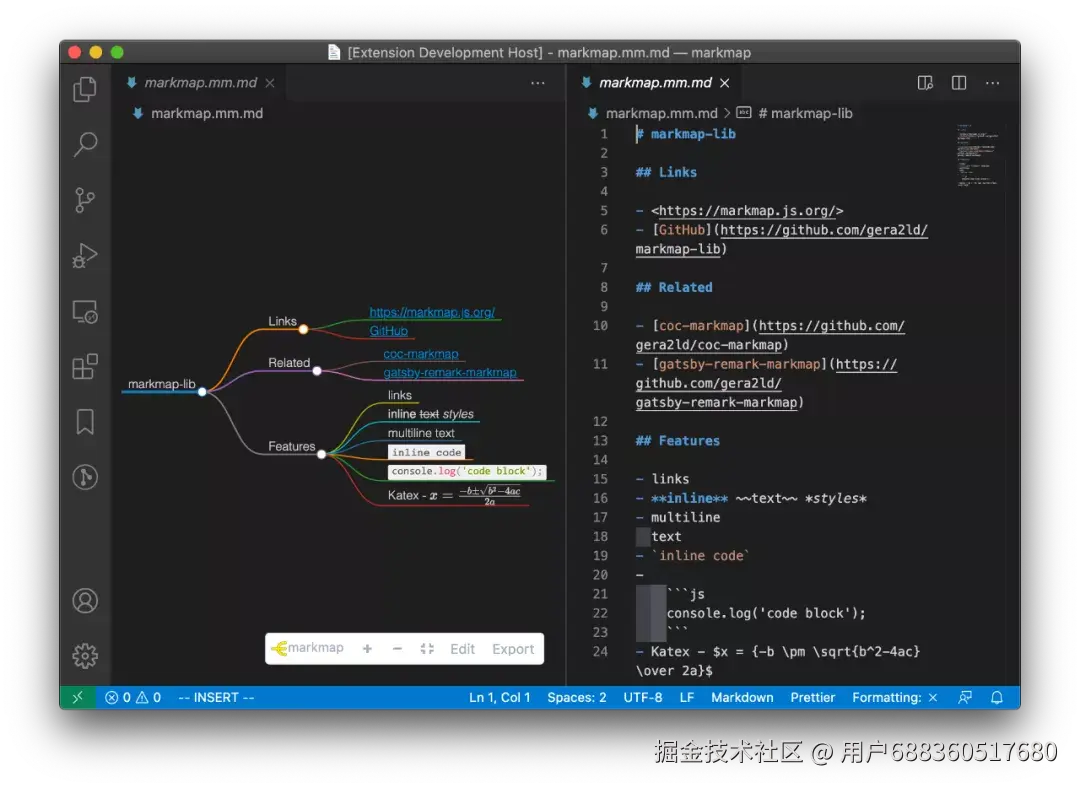1080x788 pixels.
Task: Open the notifications bell icon
Action: tap(997, 697)
